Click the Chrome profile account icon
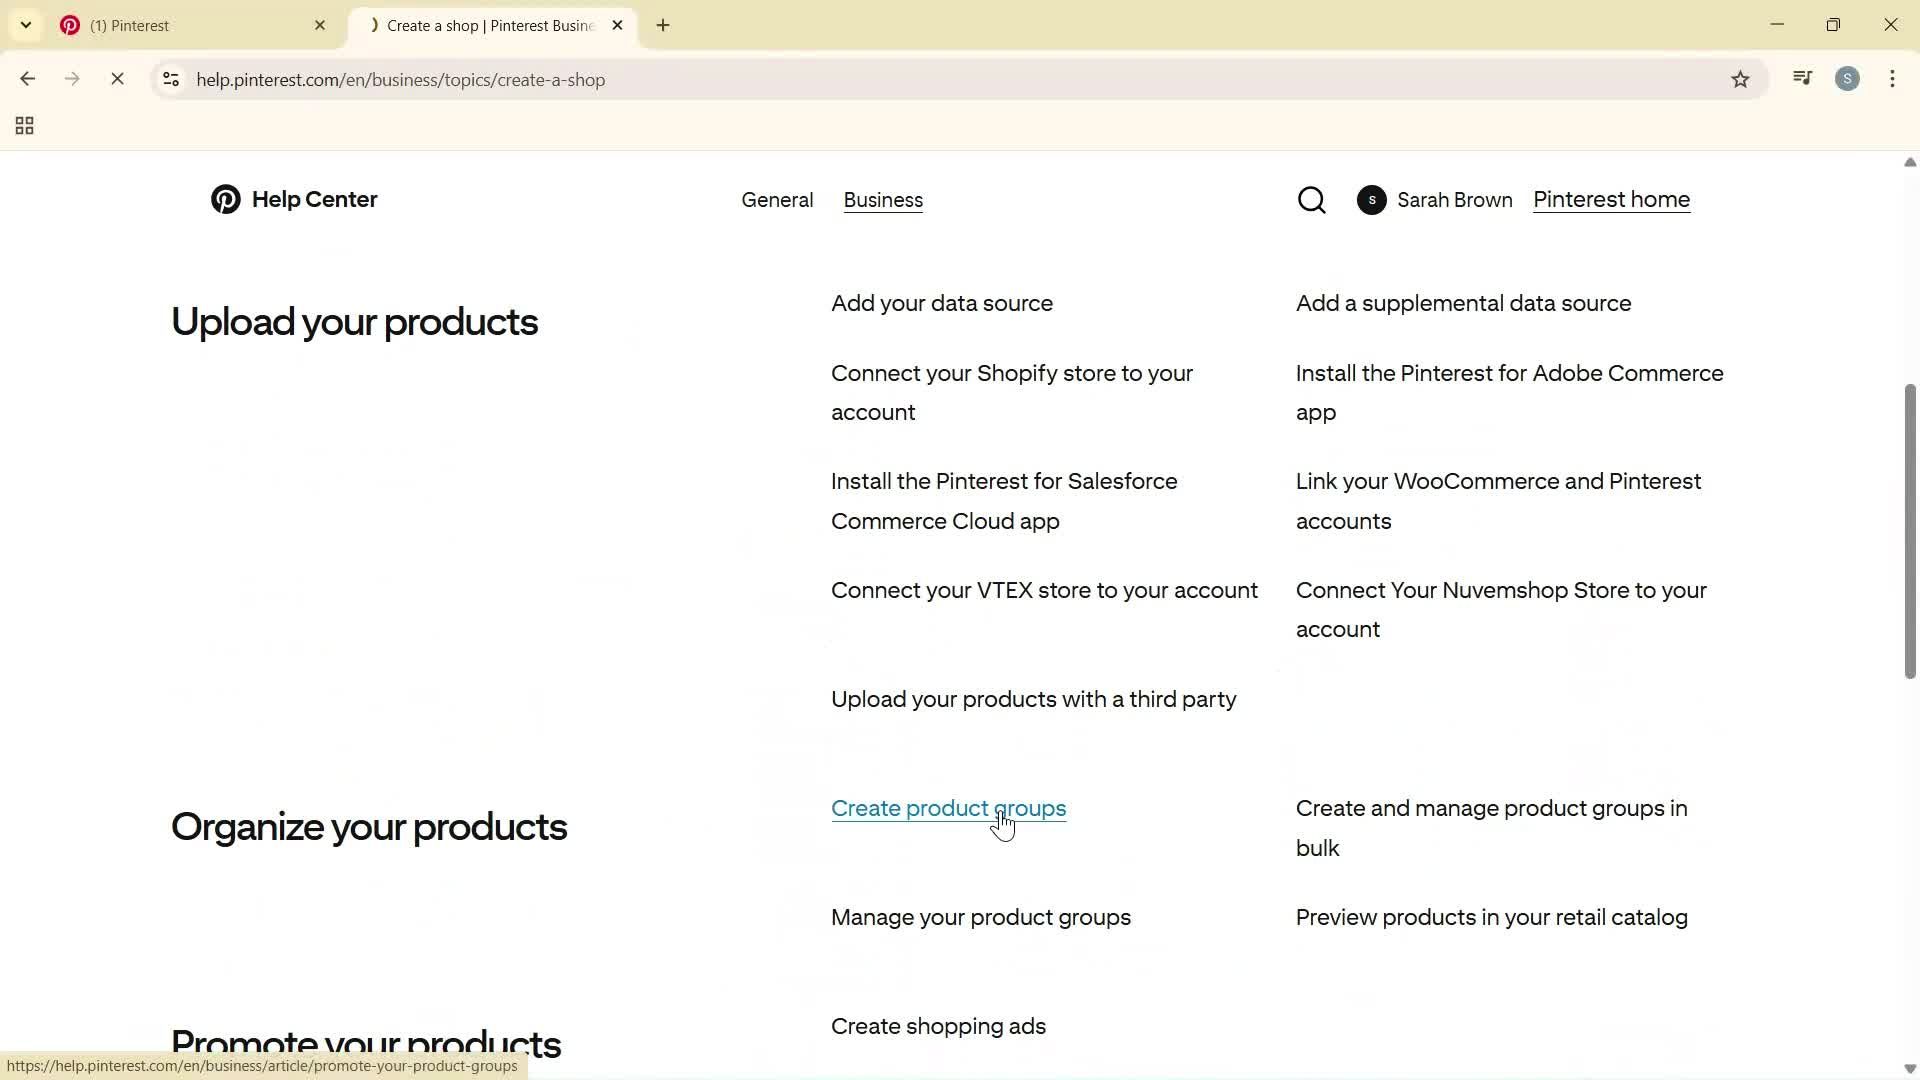The image size is (1920, 1080). point(1848,79)
